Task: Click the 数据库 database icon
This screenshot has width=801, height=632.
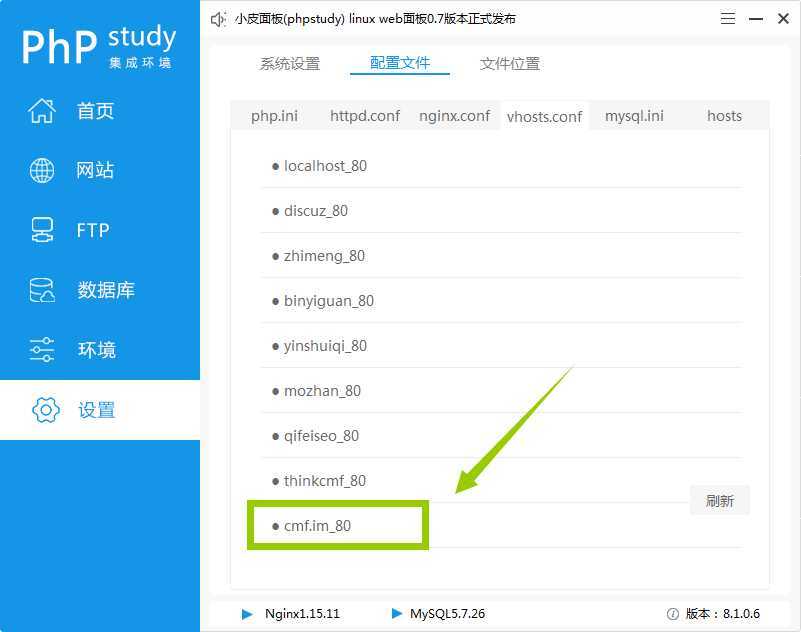Action: 42,290
